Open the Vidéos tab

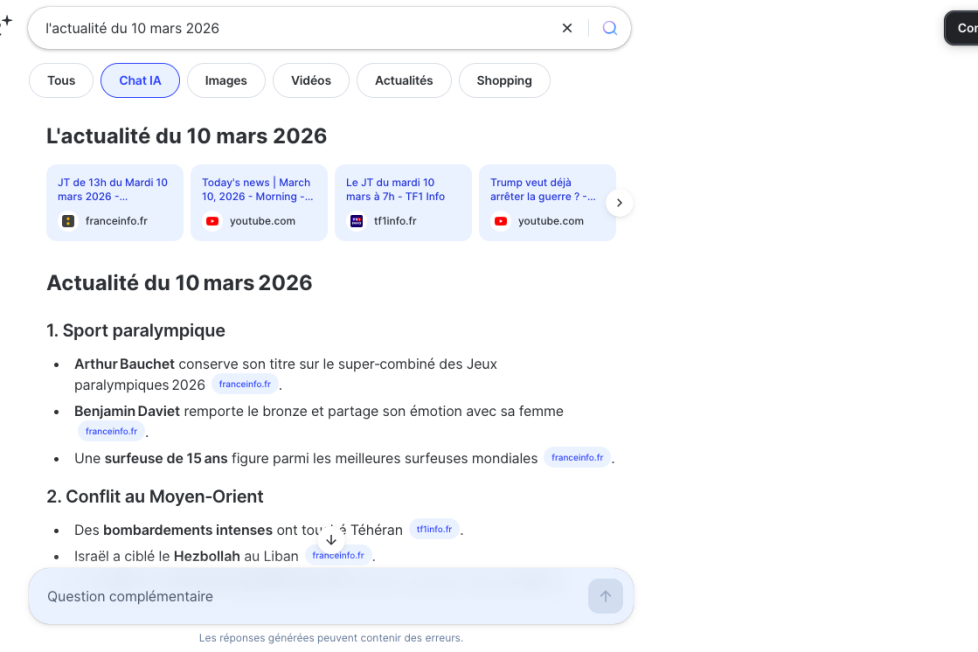pyautogui.click(x=311, y=80)
